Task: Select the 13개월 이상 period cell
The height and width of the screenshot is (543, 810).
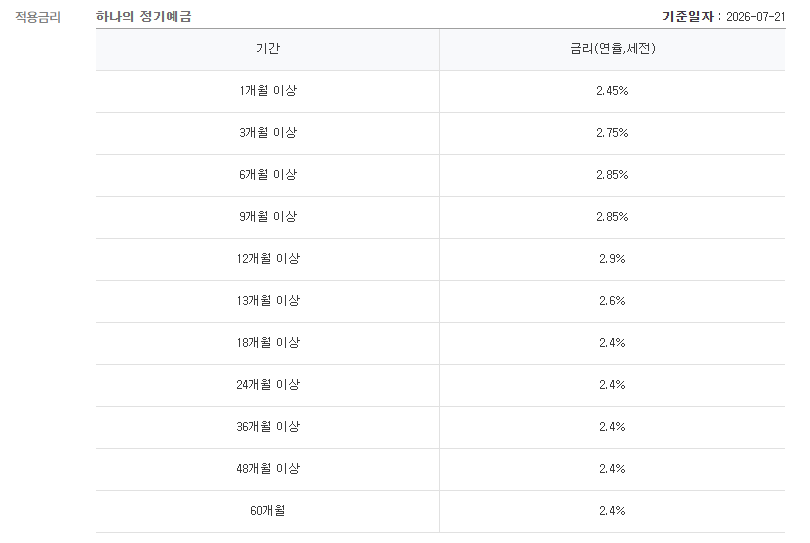Action: tap(268, 301)
